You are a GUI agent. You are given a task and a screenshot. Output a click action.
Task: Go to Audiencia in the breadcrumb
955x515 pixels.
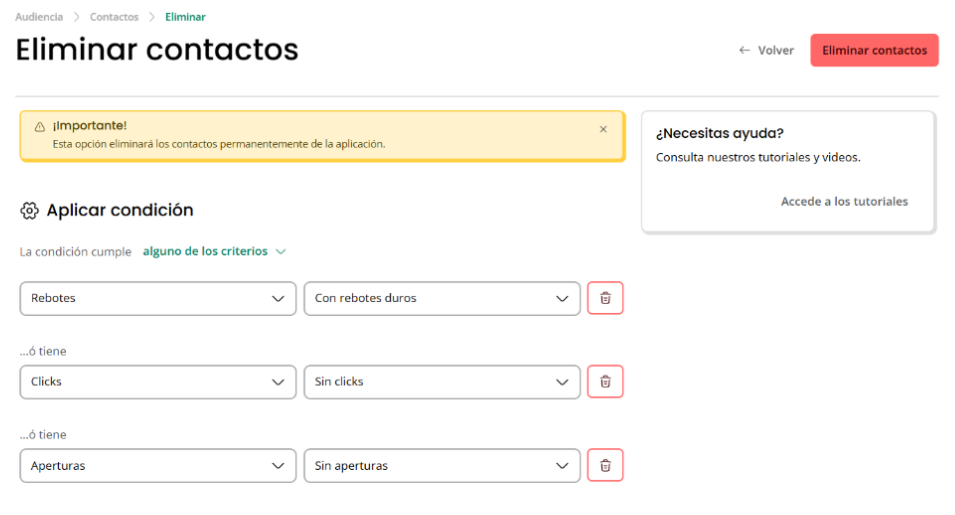click(39, 17)
